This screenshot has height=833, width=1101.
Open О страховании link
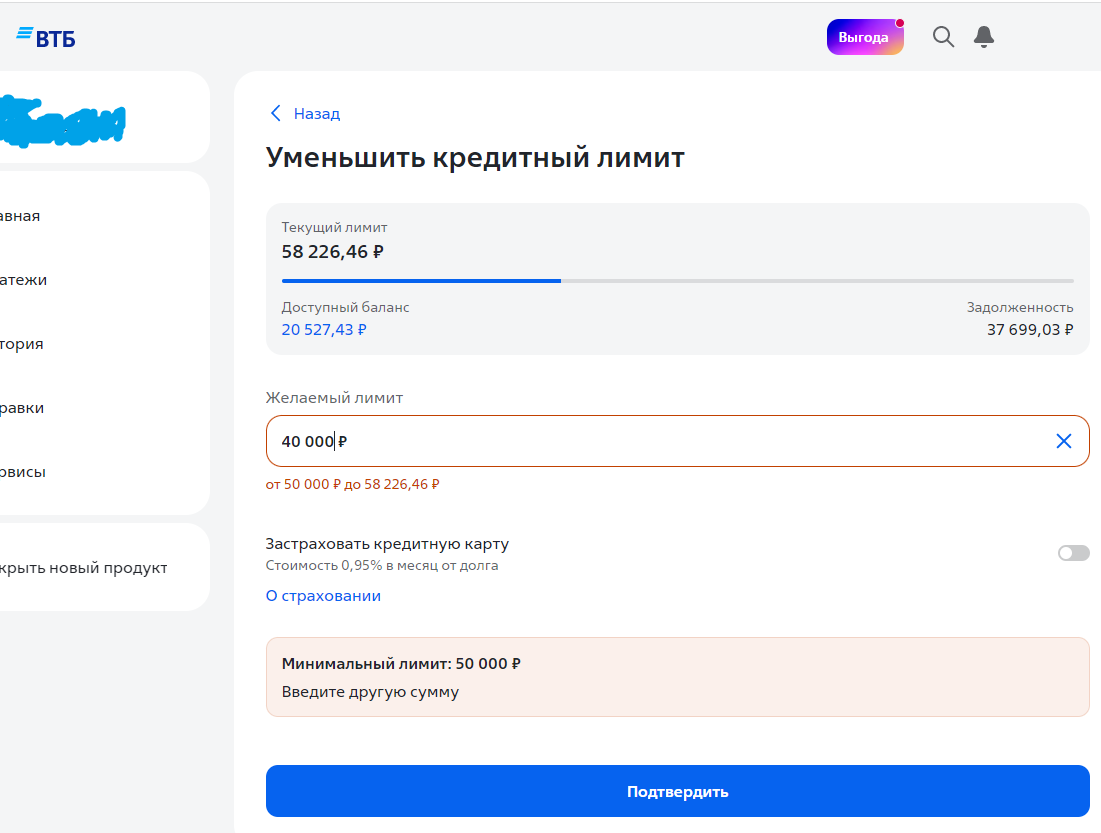click(x=323, y=596)
